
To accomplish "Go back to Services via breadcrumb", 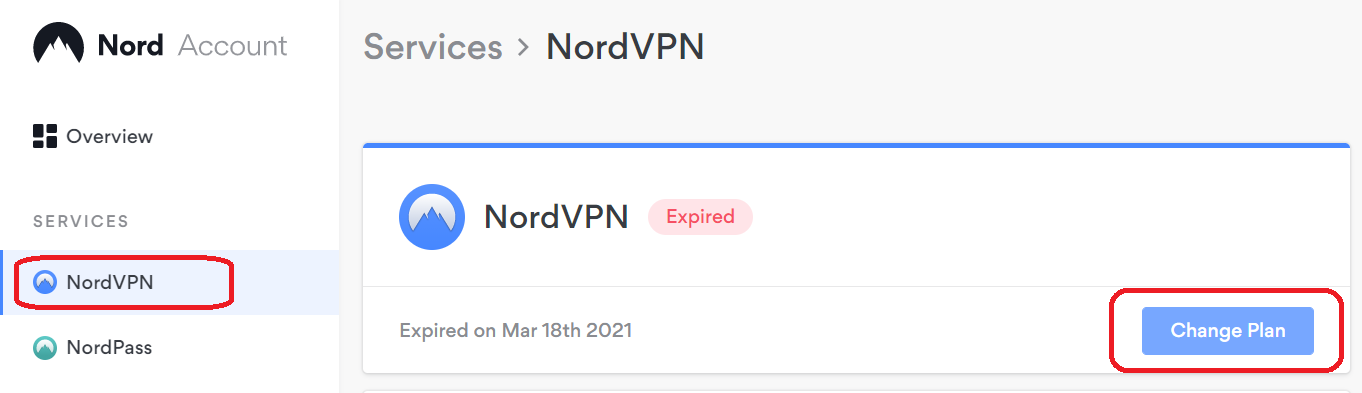I will pos(433,47).
